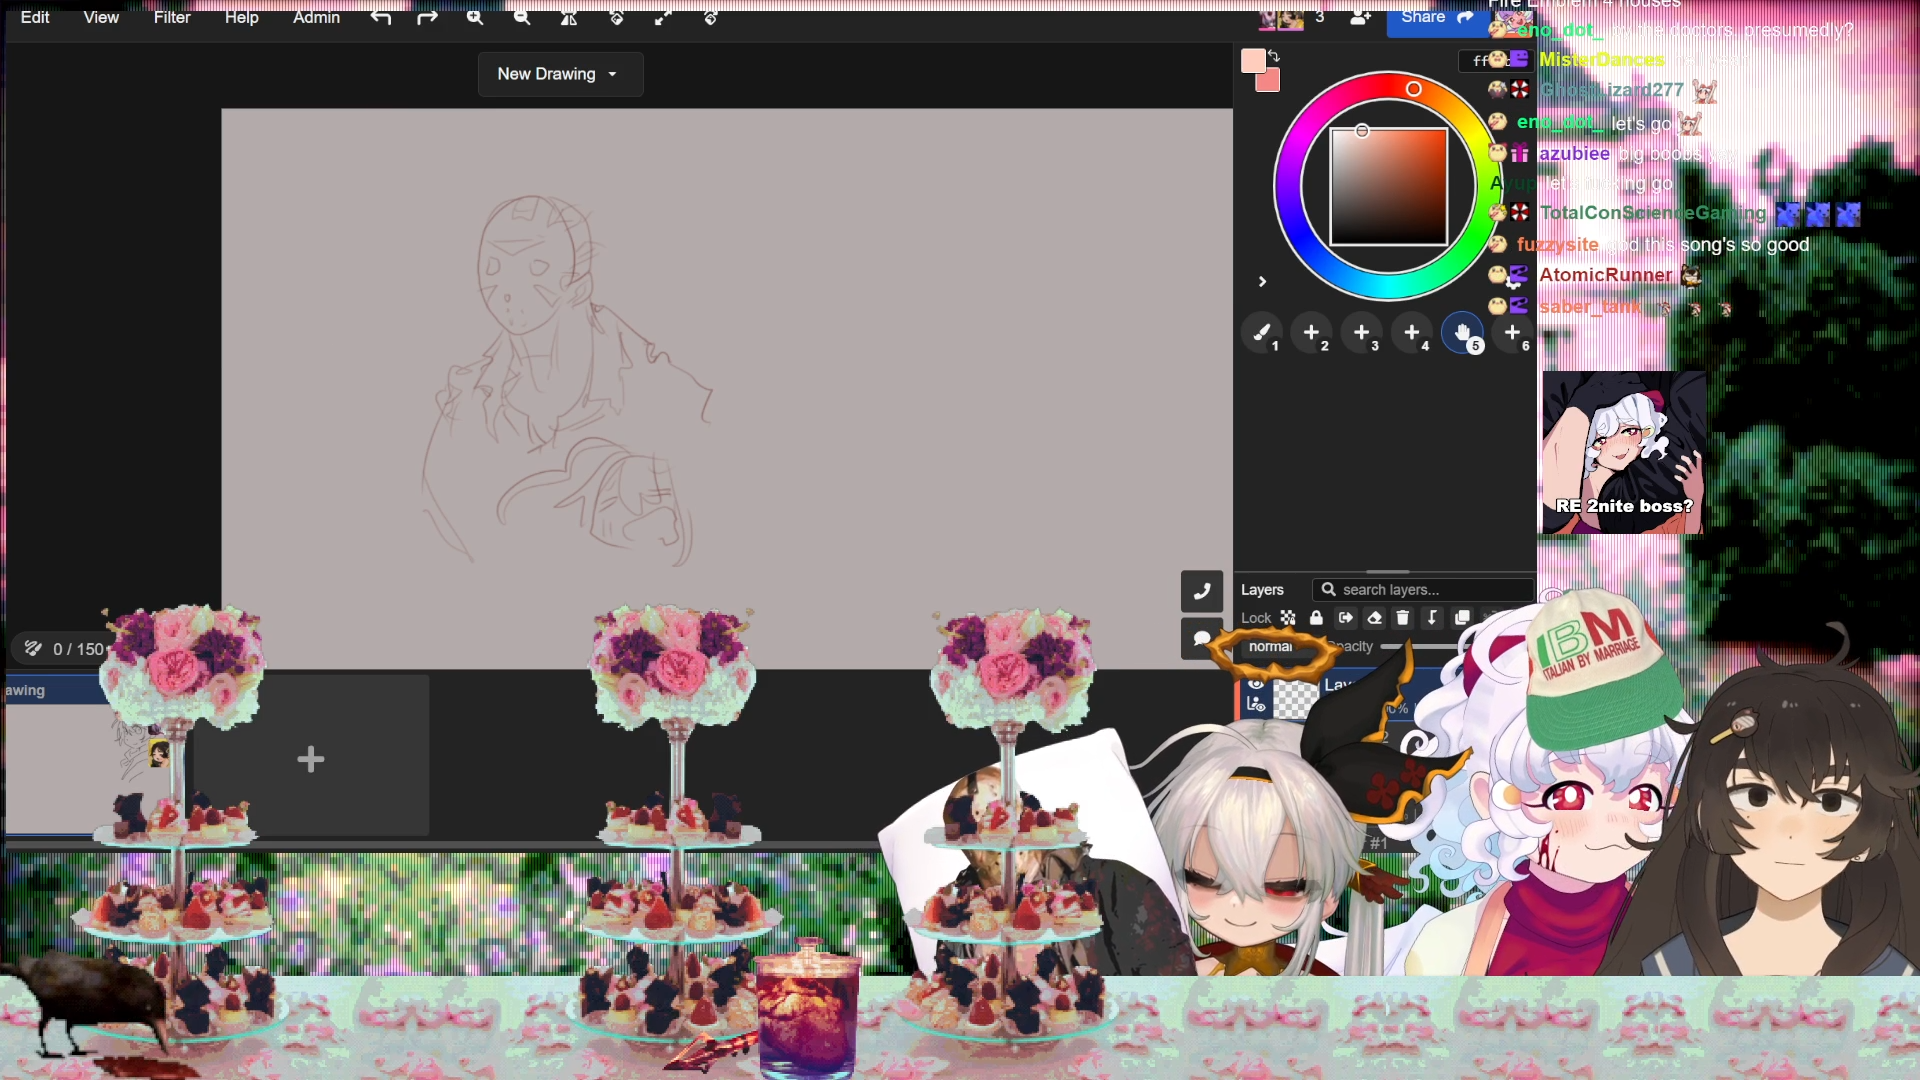Zoom out with magnifier minus icon
The image size is (1920, 1080).
coord(522,17)
